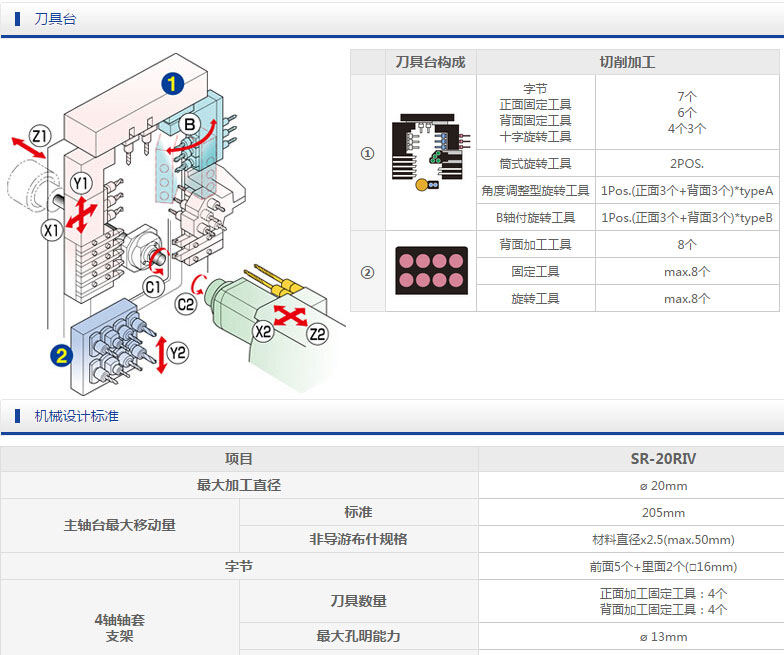This screenshot has width=784, height=655.
Task: Click the 切削加工 column header
Action: pyautogui.click(x=627, y=62)
